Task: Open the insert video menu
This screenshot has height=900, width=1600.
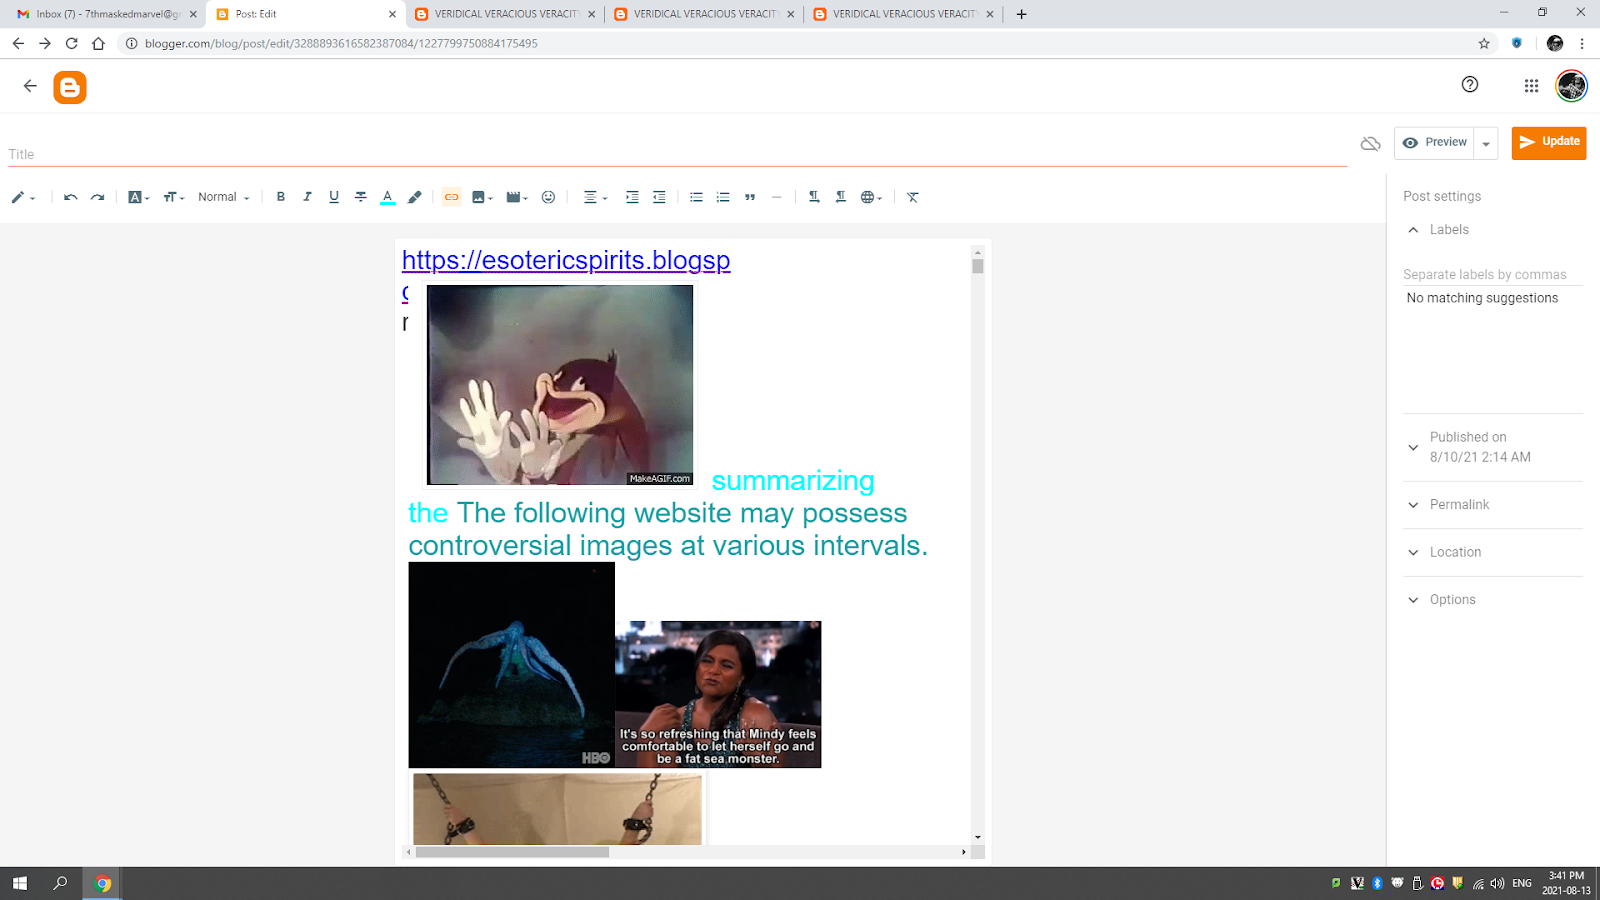Action: tap(516, 197)
